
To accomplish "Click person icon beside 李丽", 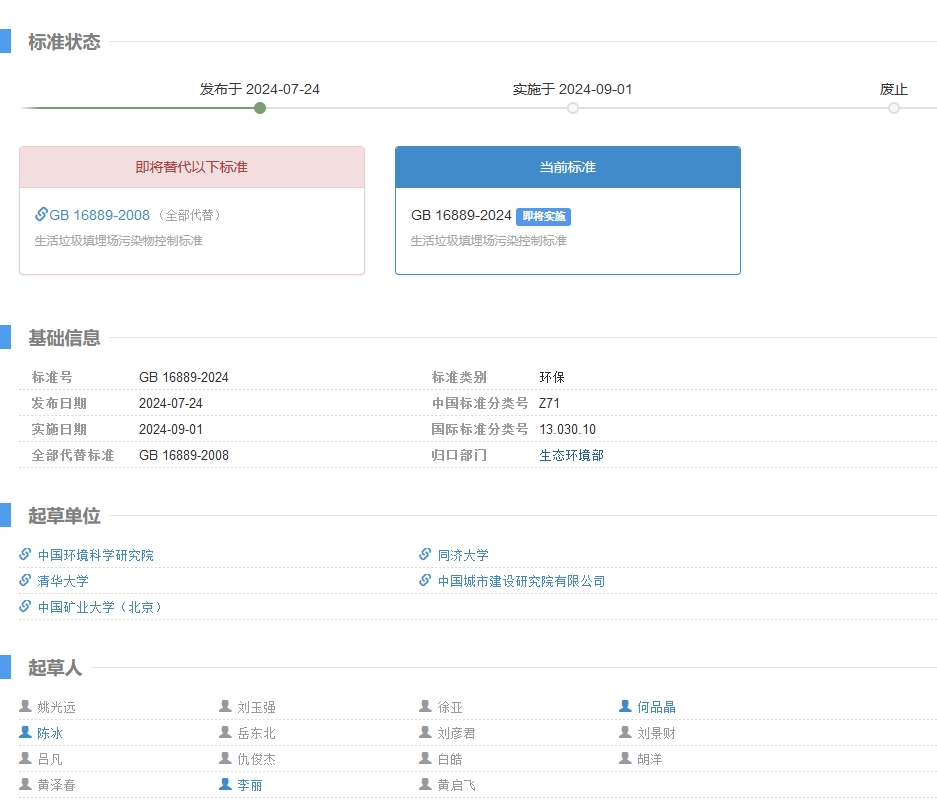I will click(x=225, y=784).
